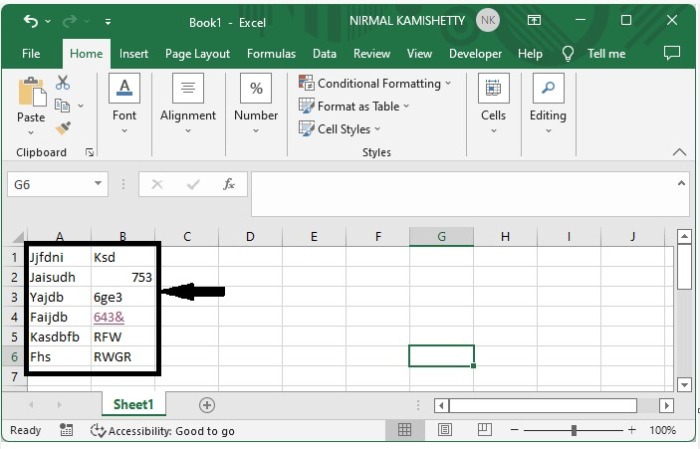Select column C header

(187, 237)
